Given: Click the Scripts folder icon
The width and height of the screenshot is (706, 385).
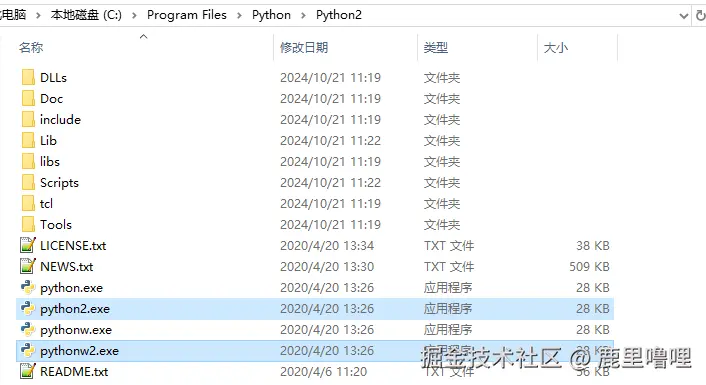Looking at the screenshot, I should click(28, 182).
